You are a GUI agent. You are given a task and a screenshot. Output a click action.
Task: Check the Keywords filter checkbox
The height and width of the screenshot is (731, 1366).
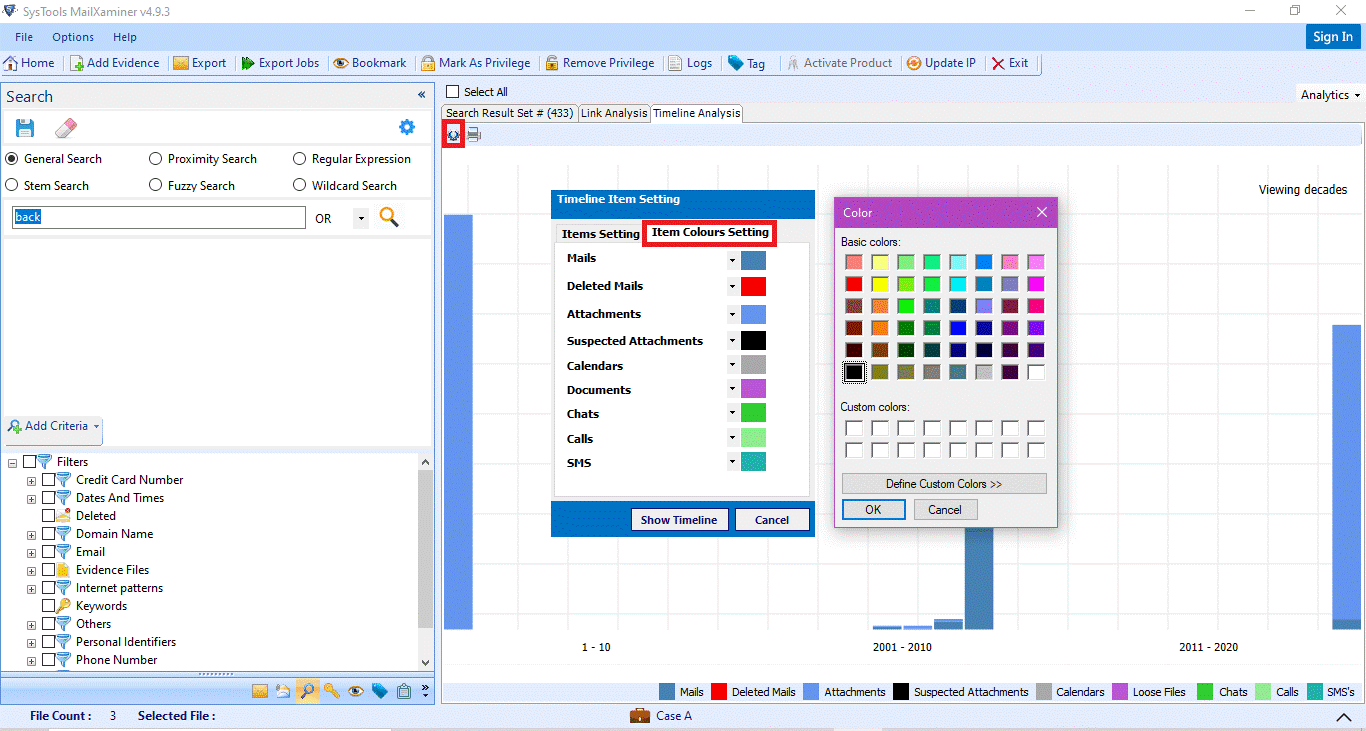coord(49,606)
